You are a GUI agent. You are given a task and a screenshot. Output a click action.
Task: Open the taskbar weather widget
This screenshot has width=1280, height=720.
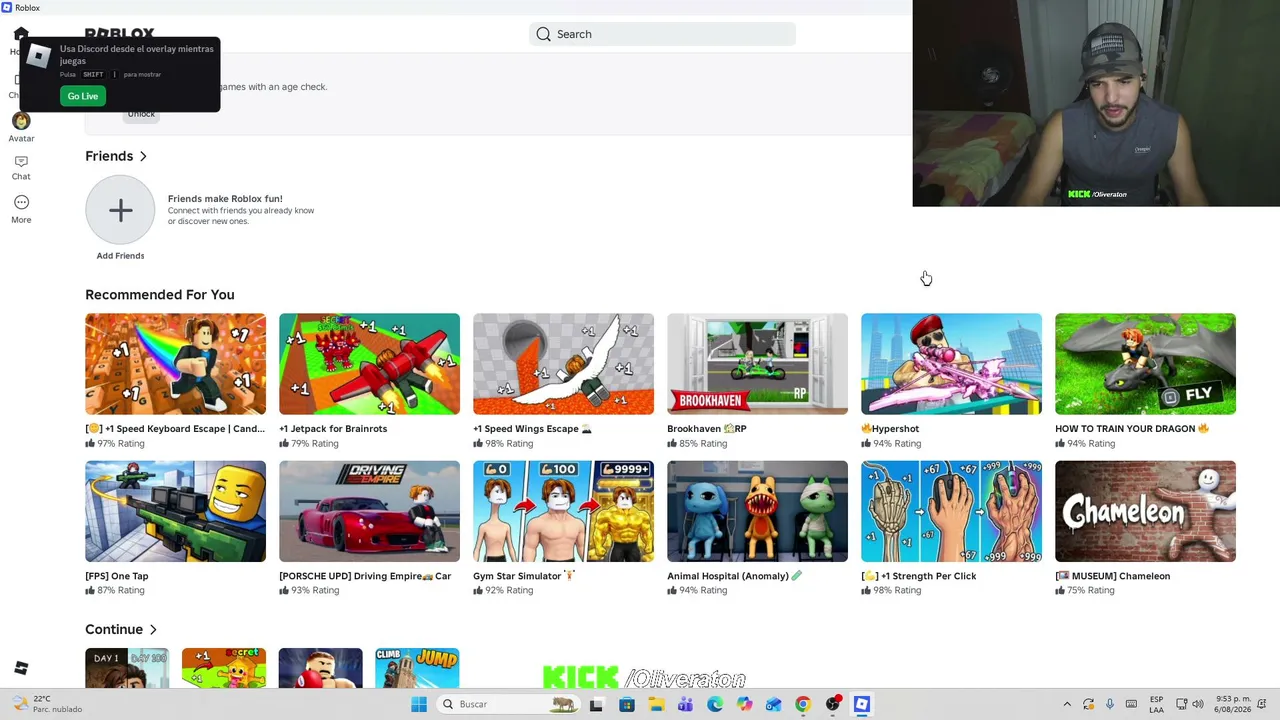coord(45,704)
